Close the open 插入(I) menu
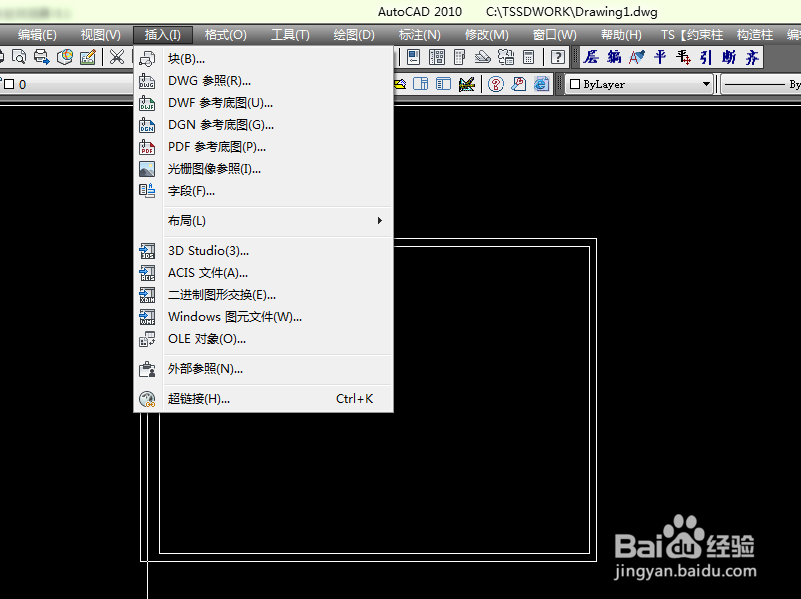Viewport: 801px width, 599px height. point(163,35)
